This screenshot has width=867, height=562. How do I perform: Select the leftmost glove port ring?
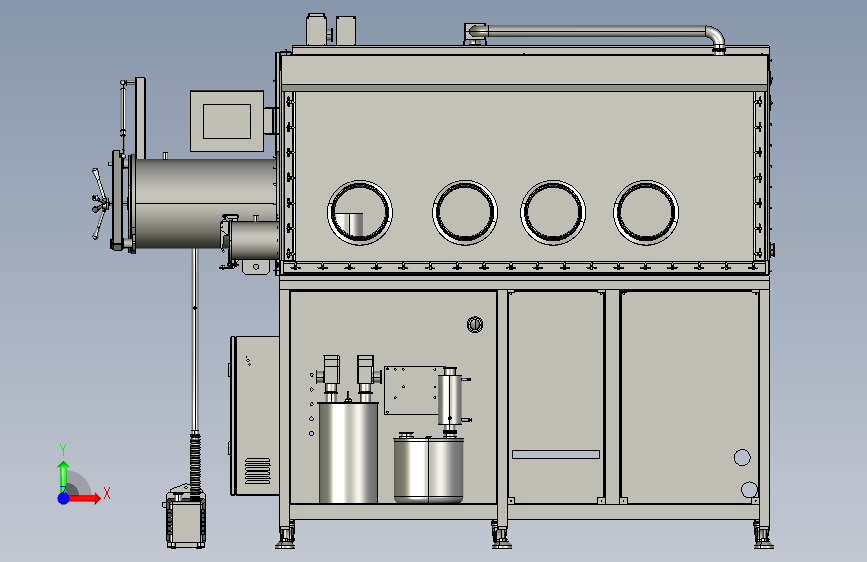tap(360, 212)
